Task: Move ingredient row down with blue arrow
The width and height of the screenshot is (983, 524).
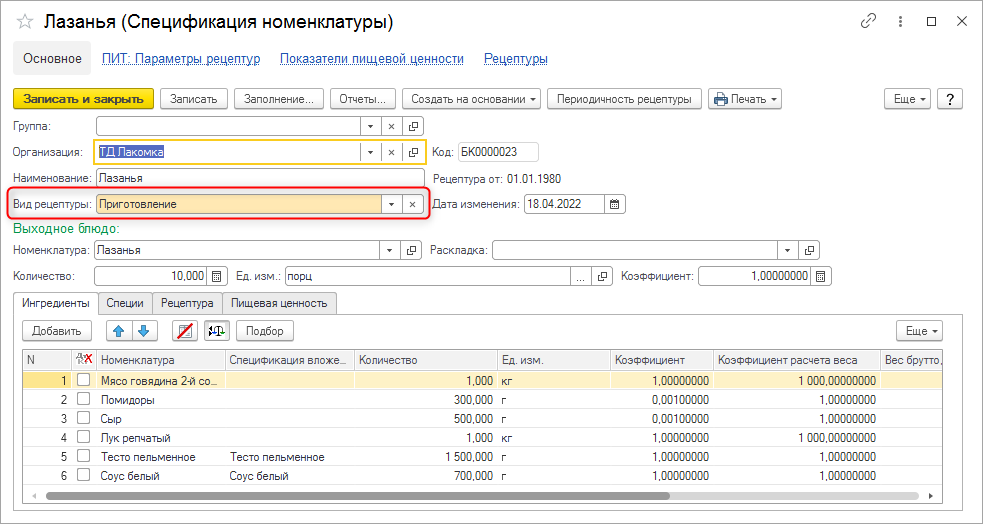Action: [x=143, y=331]
